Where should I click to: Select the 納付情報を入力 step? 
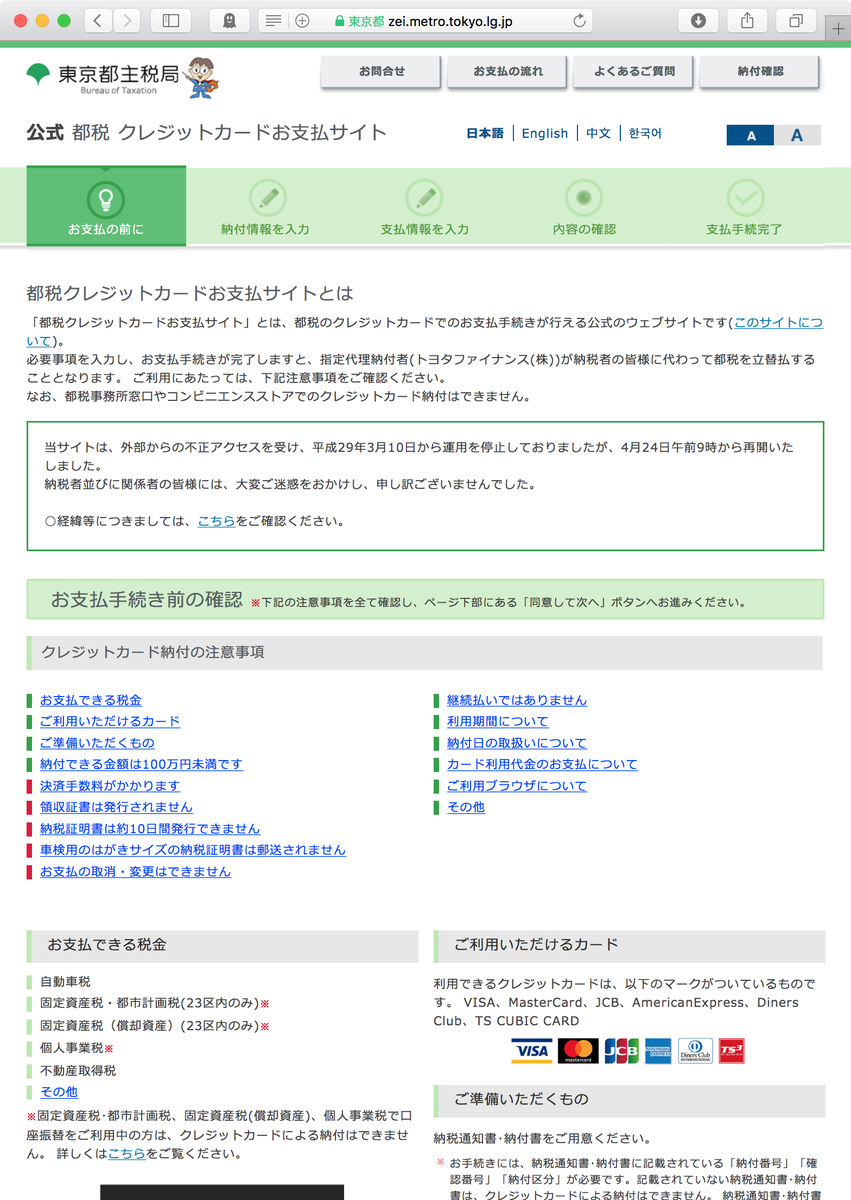[265, 208]
